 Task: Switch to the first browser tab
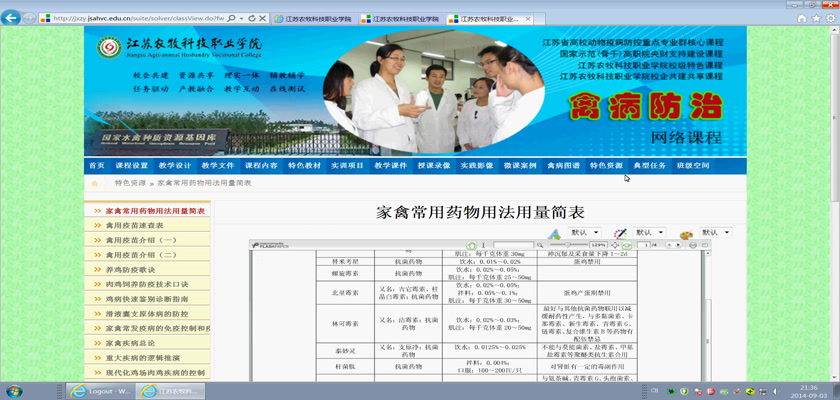tap(314, 19)
